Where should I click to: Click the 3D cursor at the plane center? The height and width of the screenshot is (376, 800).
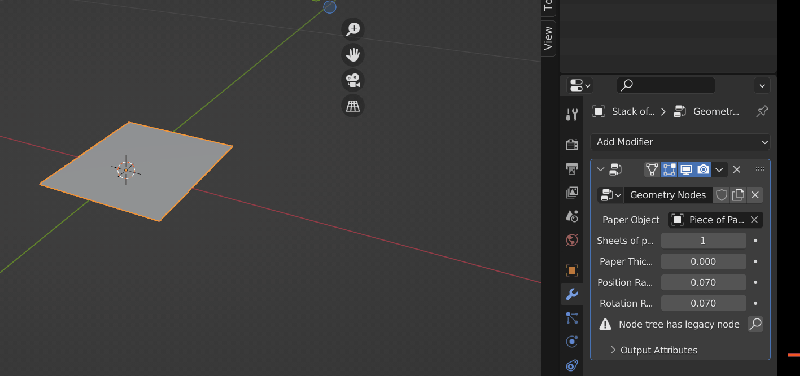pos(126,169)
